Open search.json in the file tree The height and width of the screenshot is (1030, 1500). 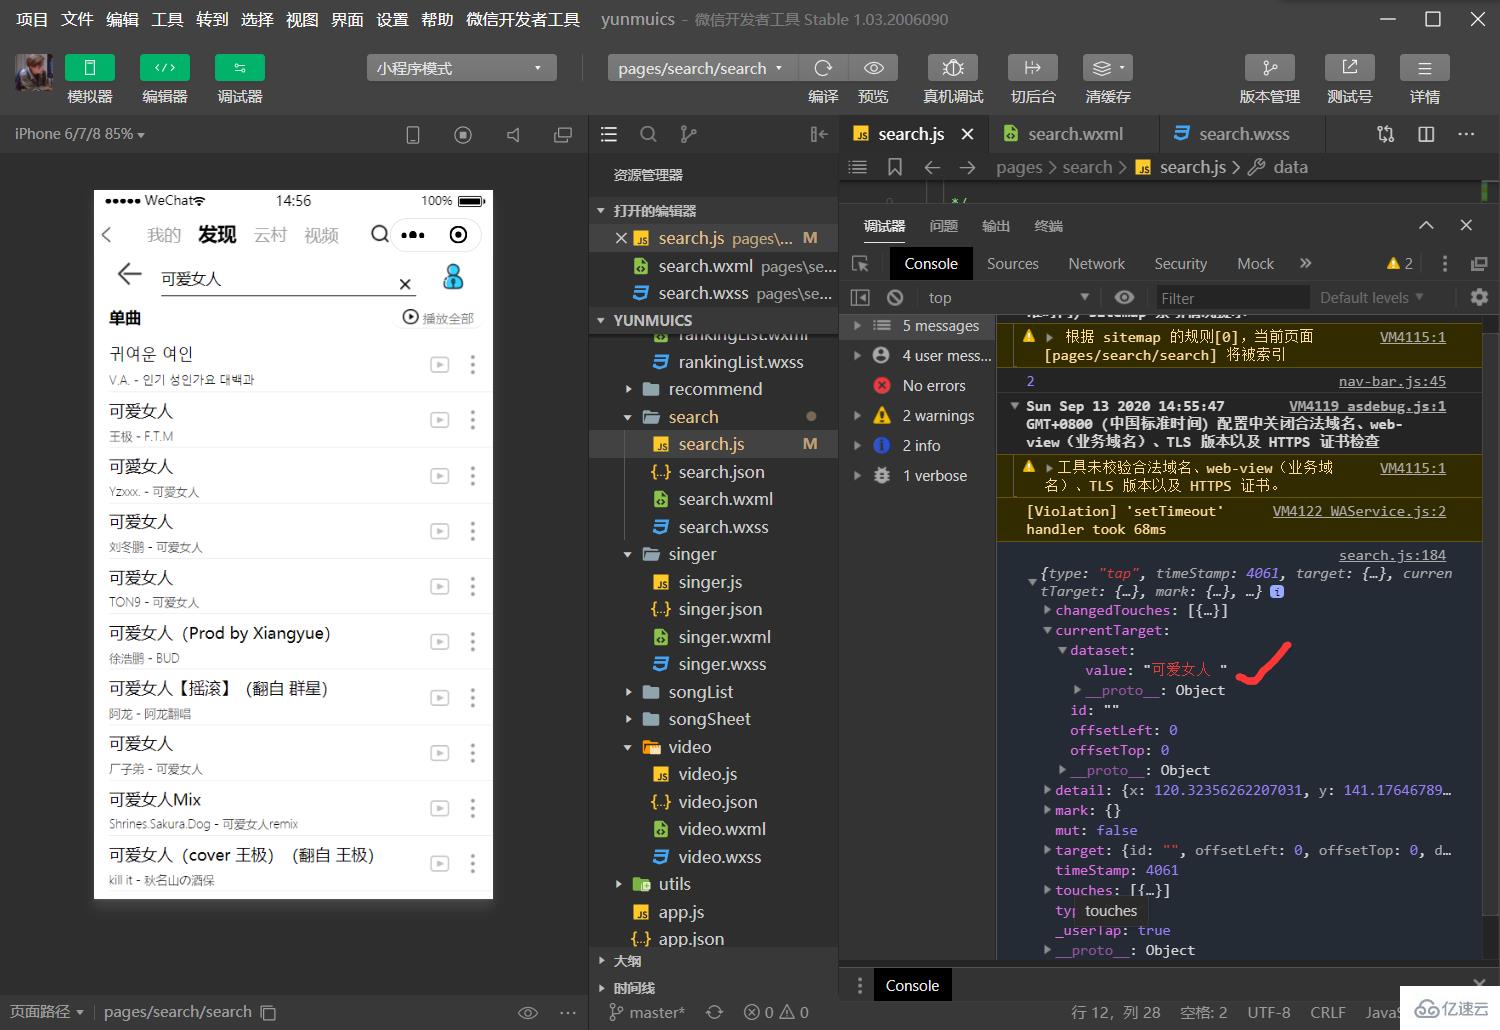[720, 472]
